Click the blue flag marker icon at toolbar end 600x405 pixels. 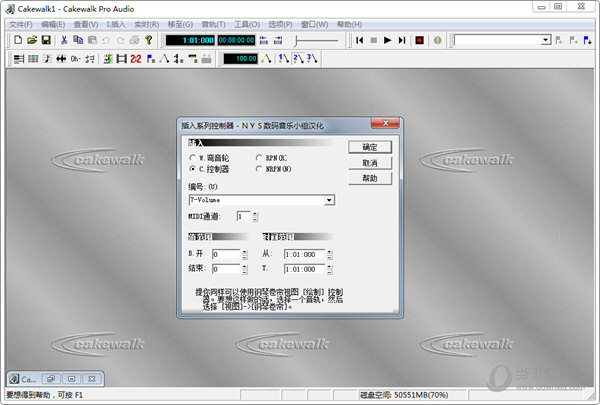click(587, 40)
